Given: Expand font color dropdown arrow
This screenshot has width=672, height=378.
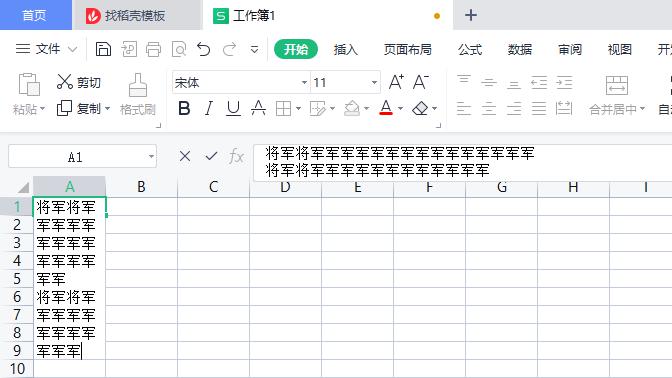Looking at the screenshot, I should (400, 109).
